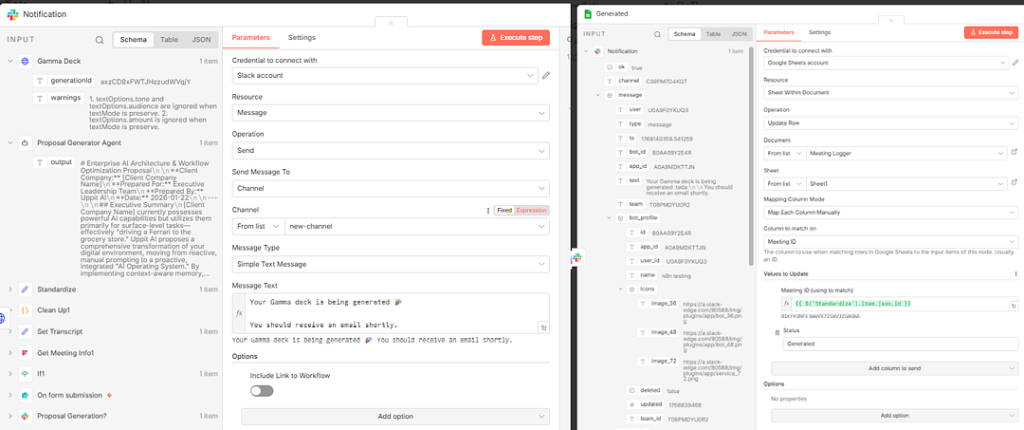Select Parameters tab in Notification panel
Image resolution: width=1024 pixels, height=430 pixels.
coord(251,38)
